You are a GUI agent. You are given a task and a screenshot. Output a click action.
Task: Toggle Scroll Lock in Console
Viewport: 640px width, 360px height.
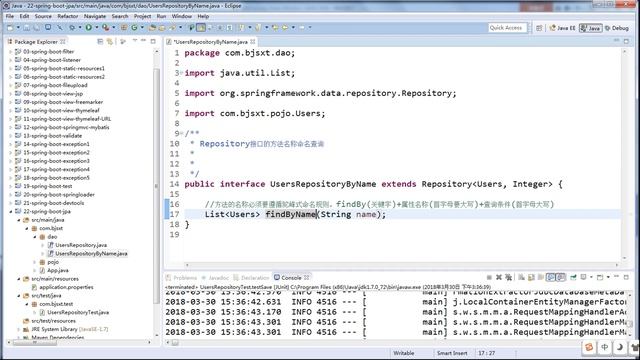pos(531,278)
